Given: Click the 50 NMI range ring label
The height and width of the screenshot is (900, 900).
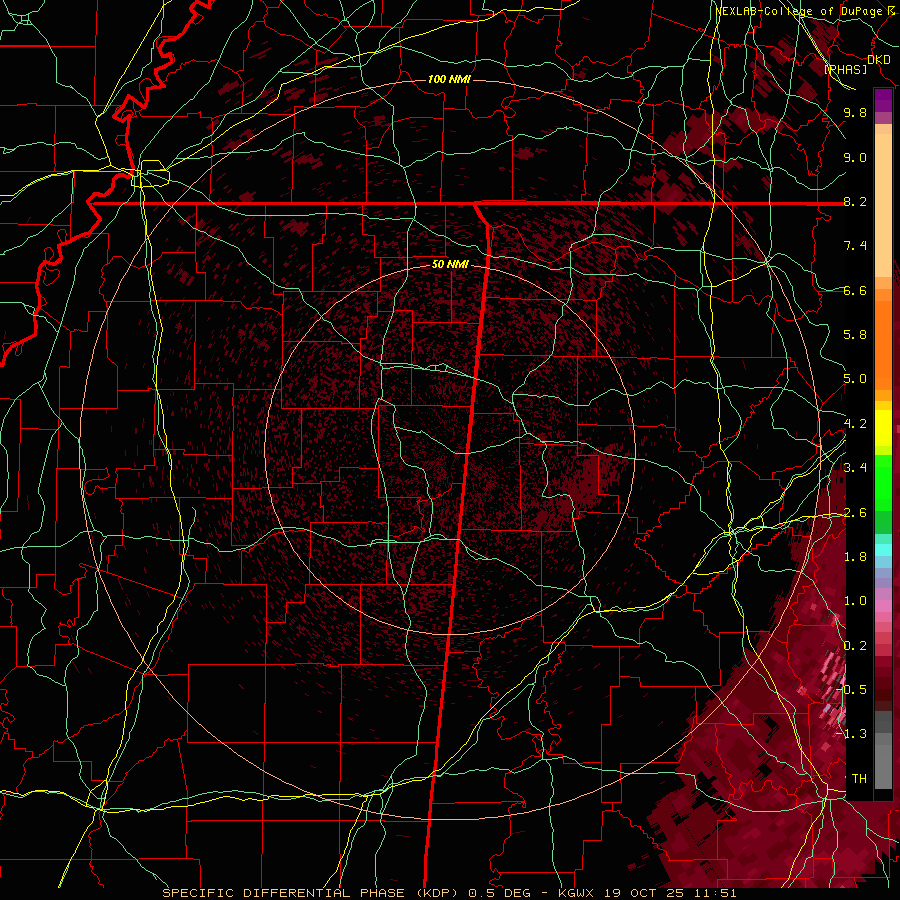Looking at the screenshot, I should pyautogui.click(x=450, y=265).
